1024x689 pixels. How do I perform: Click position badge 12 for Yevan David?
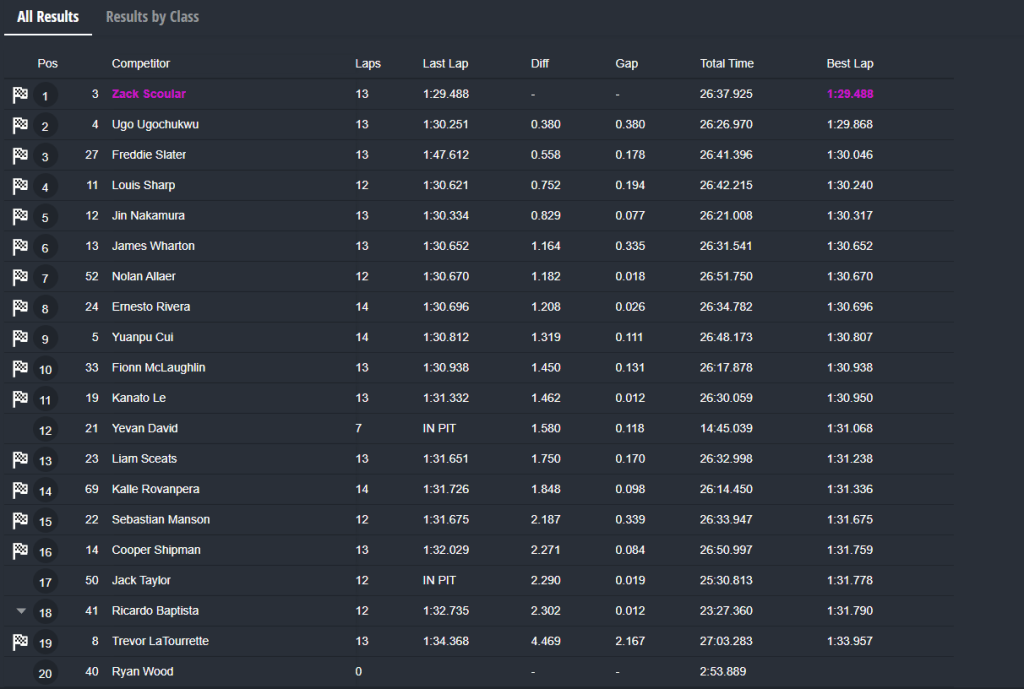[45, 431]
